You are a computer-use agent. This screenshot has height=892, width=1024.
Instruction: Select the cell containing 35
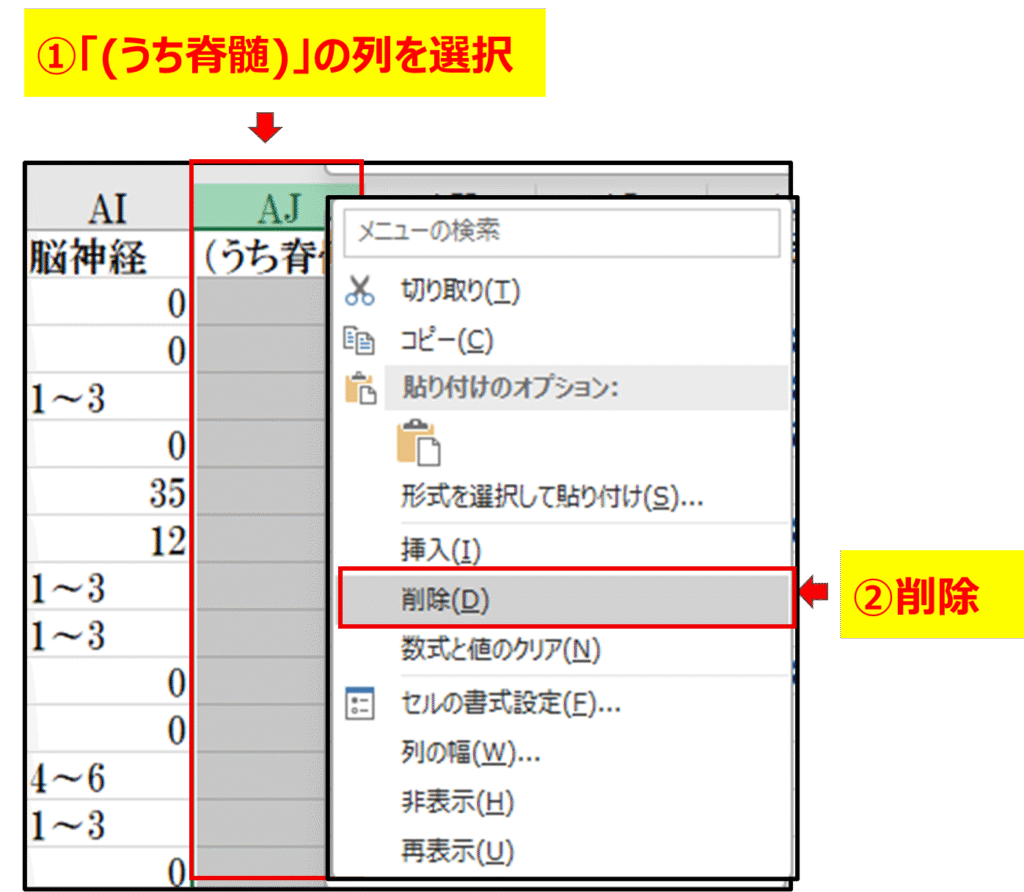108,493
